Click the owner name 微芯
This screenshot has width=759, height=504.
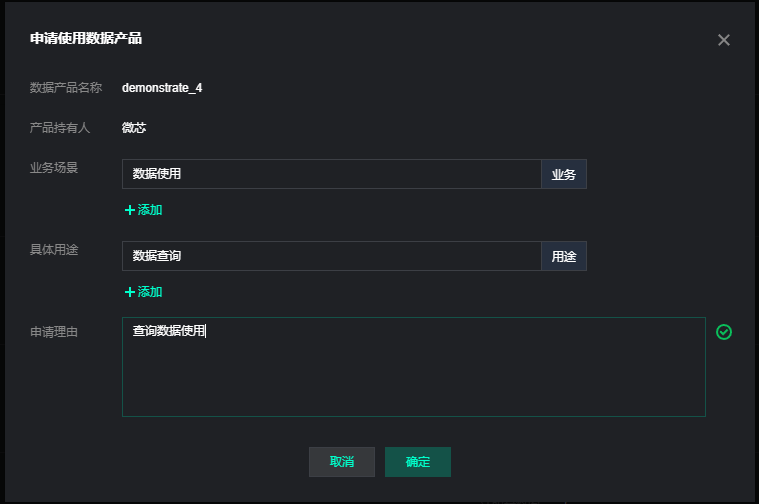pyautogui.click(x=134, y=128)
